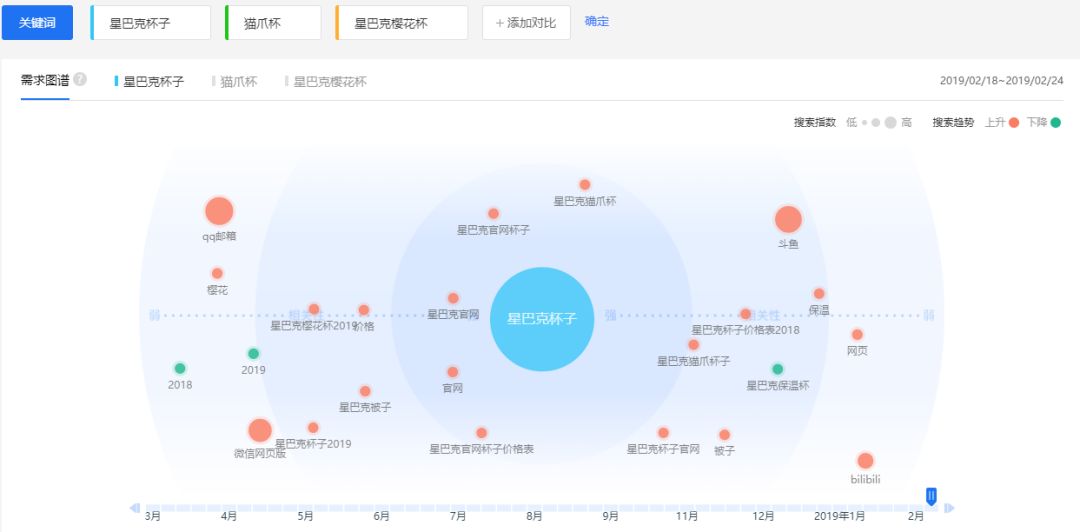Click the 星巴克被子 node dot
Viewport: 1080px width, 532px height.
(365, 391)
